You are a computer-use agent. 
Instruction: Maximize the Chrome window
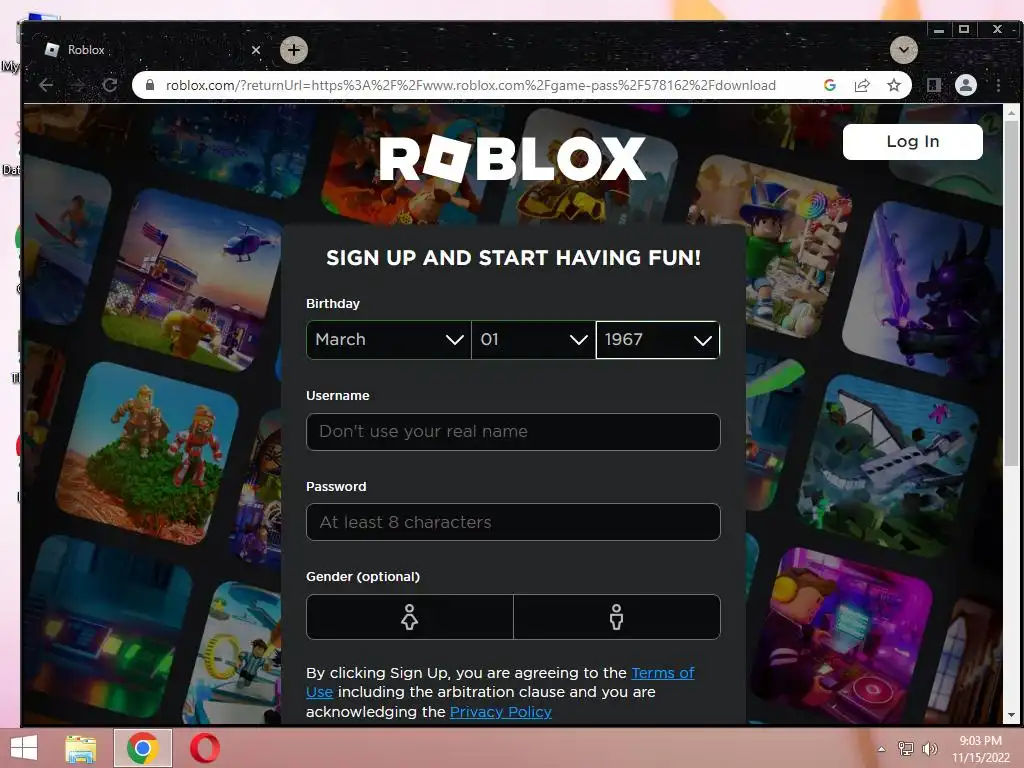point(964,29)
